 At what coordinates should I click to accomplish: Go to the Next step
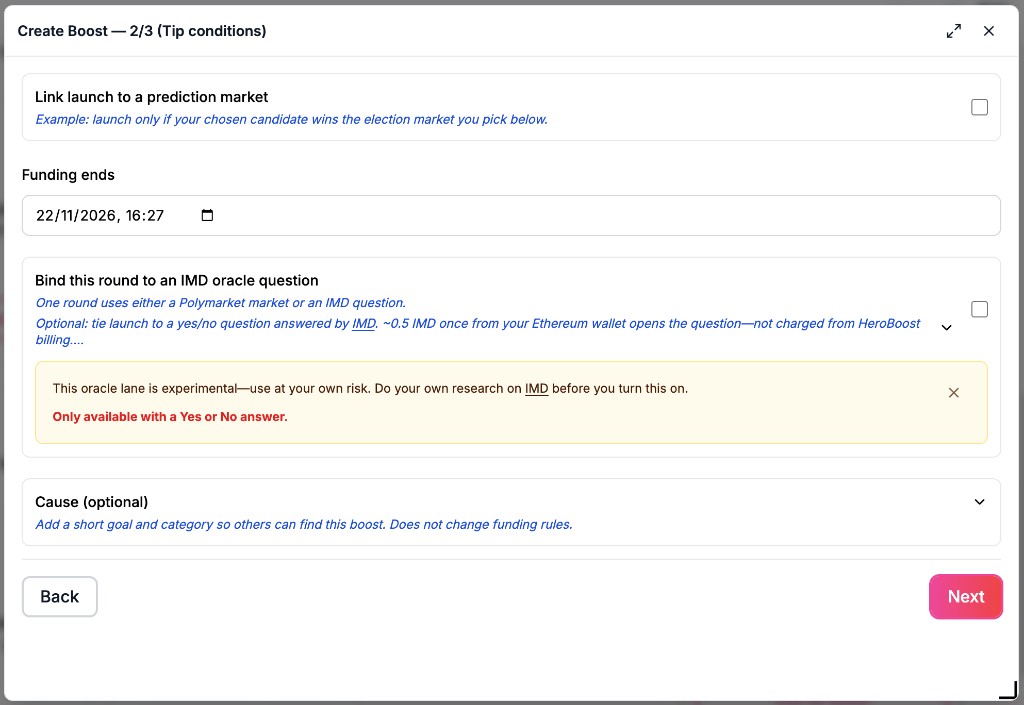(x=965, y=597)
